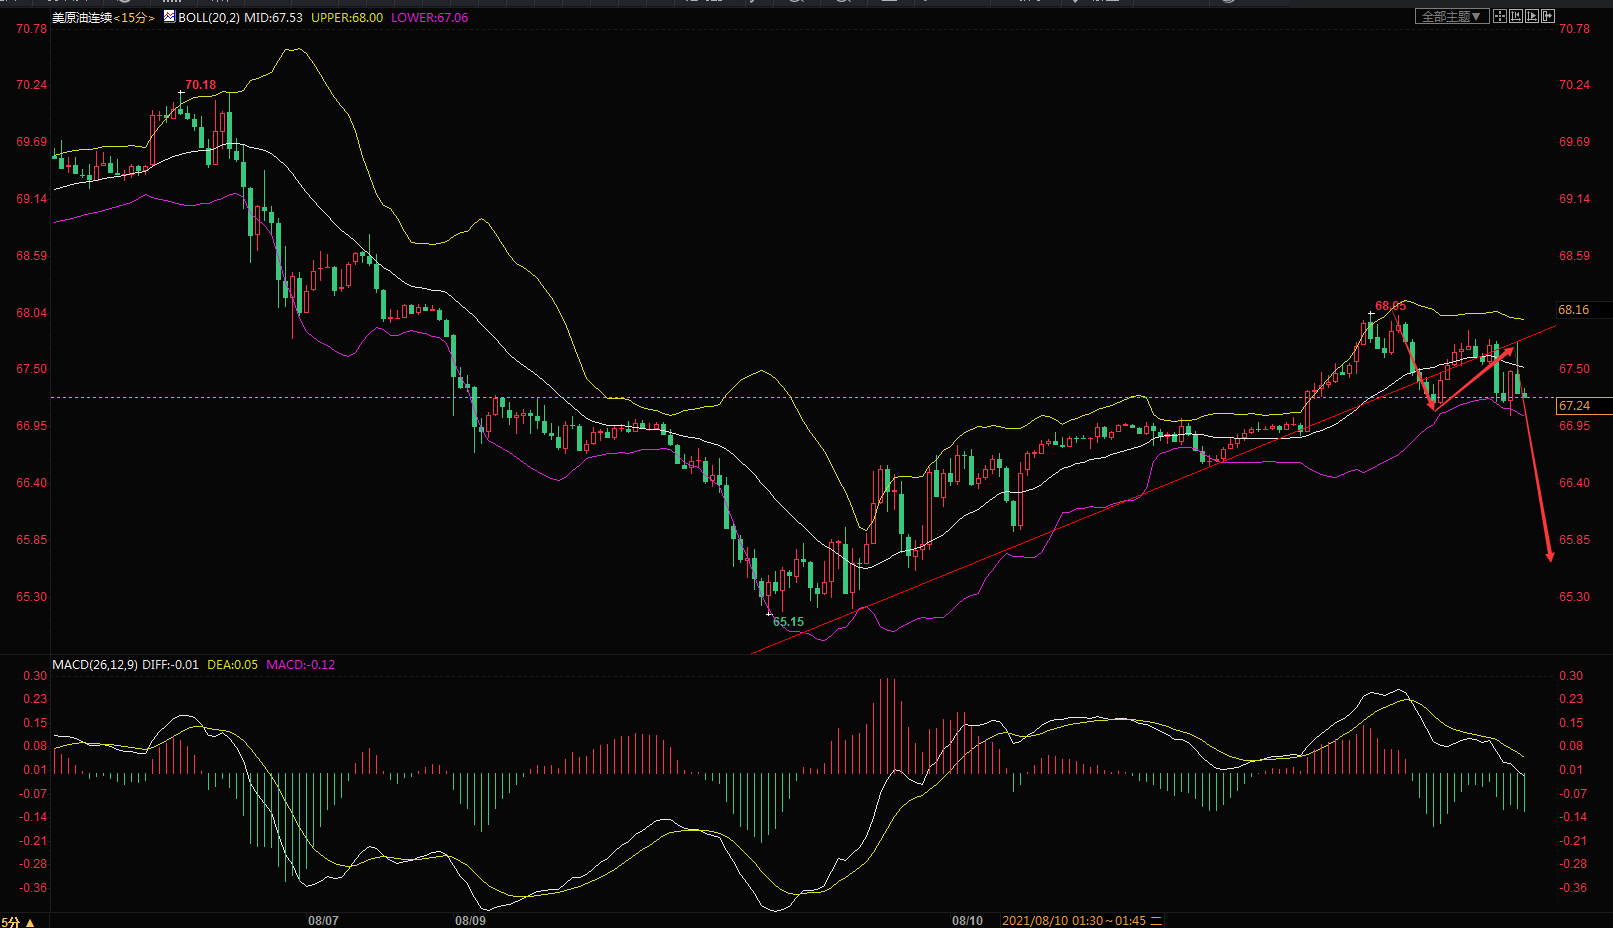Click the 65.30 label on right axis
Viewport: 1613px width, 928px height.
[1574, 597]
